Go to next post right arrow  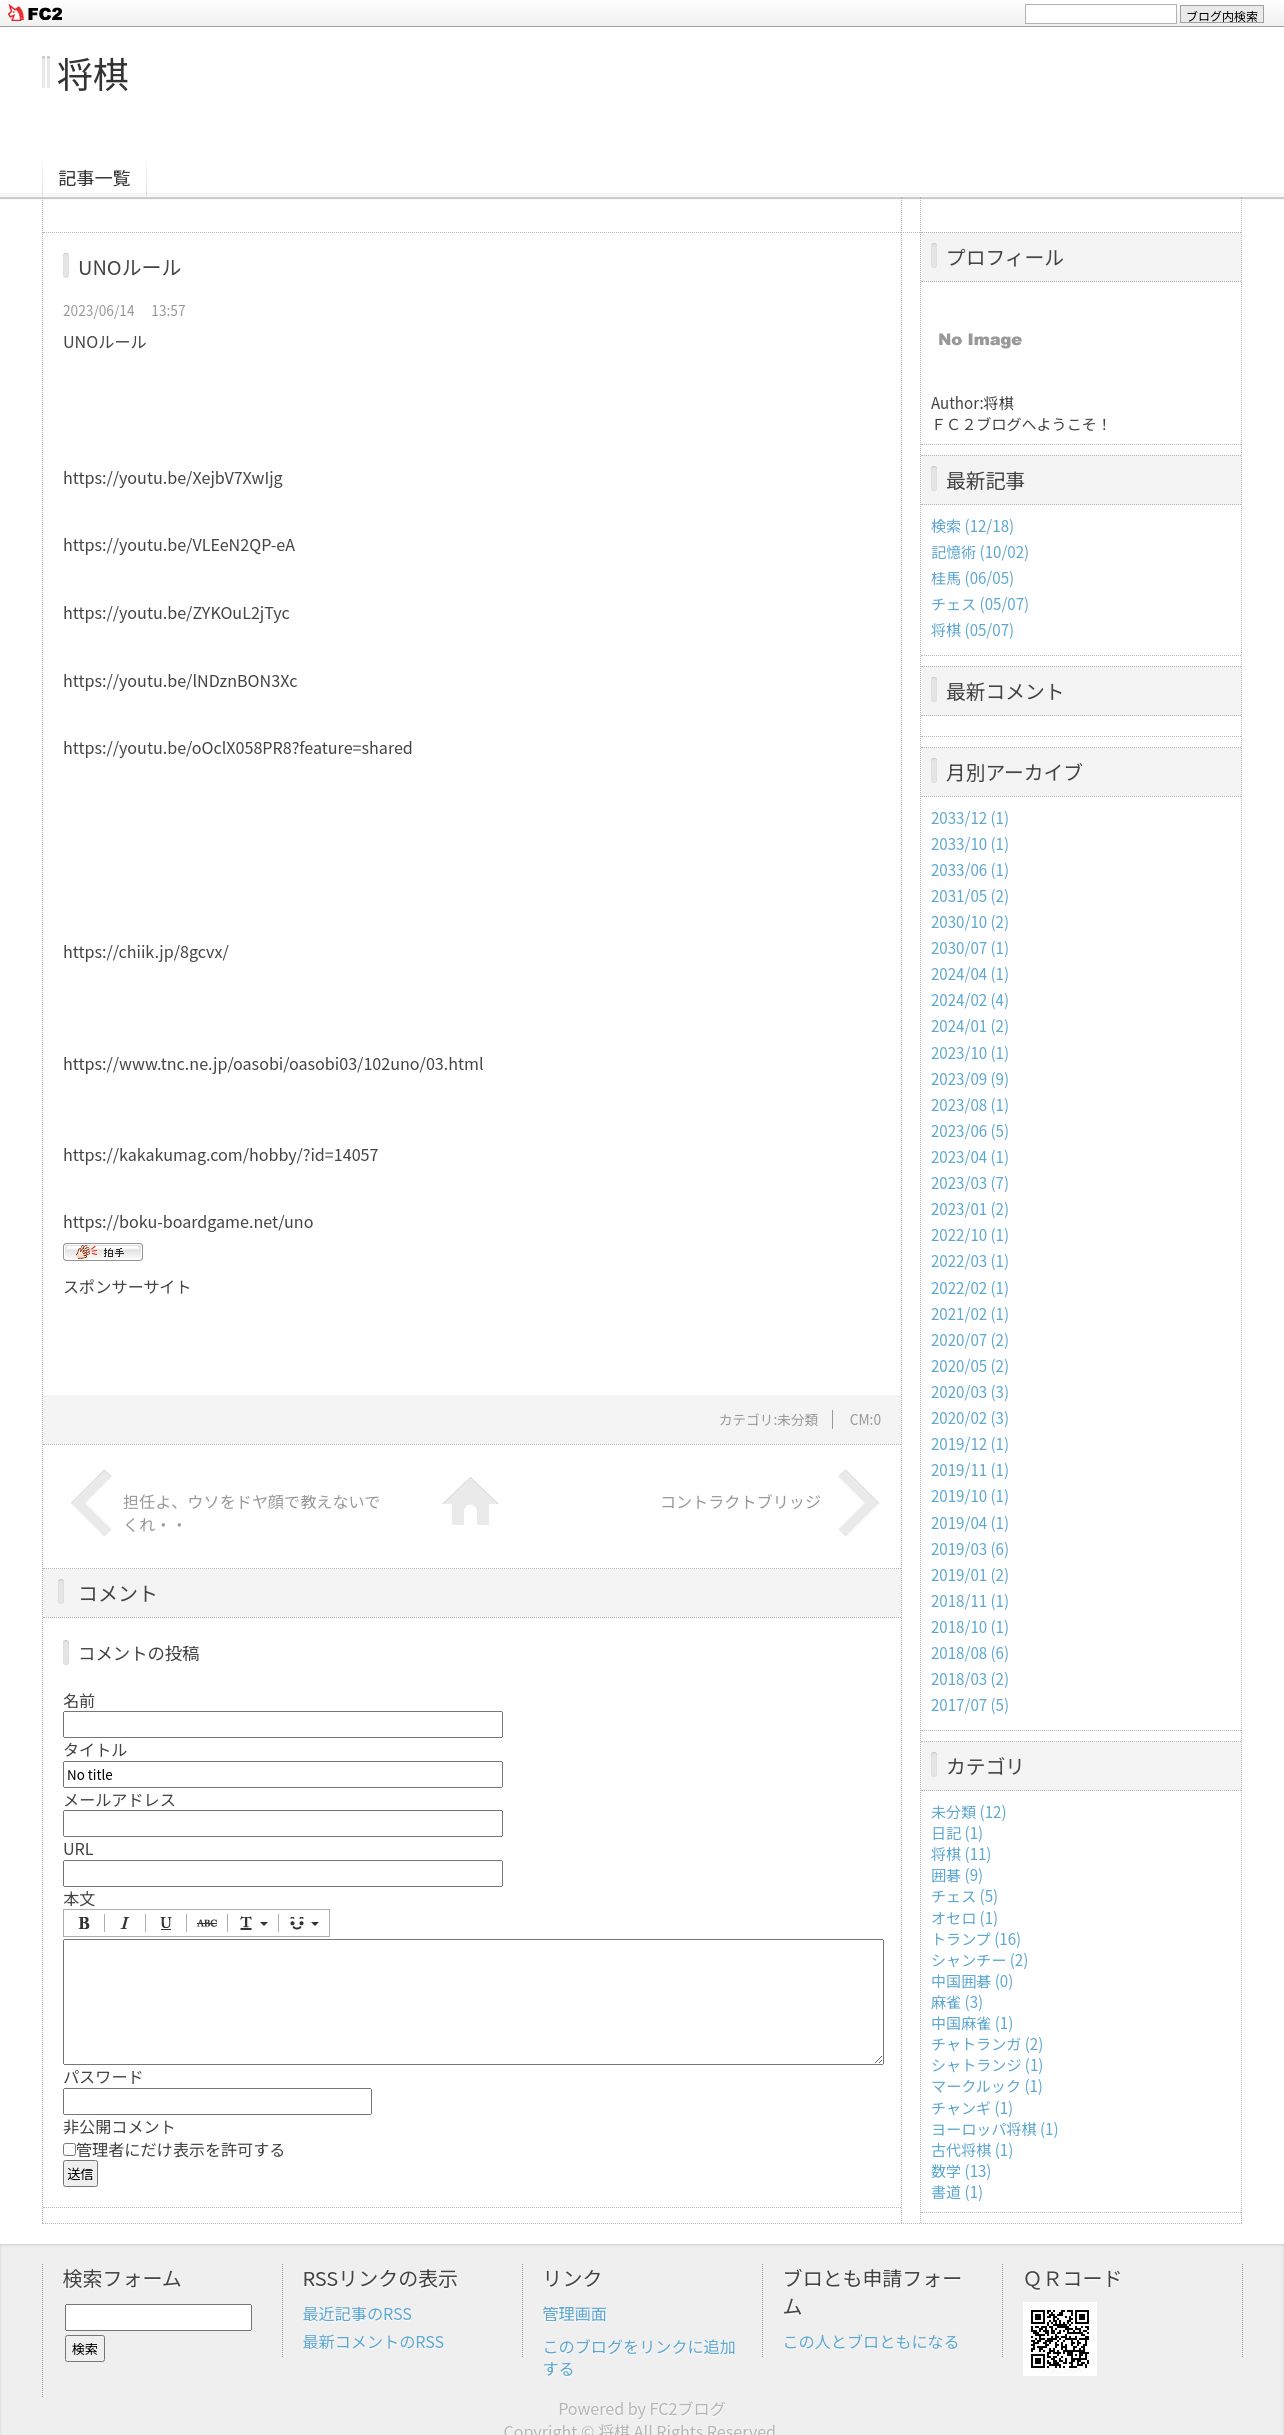pyautogui.click(x=858, y=1502)
